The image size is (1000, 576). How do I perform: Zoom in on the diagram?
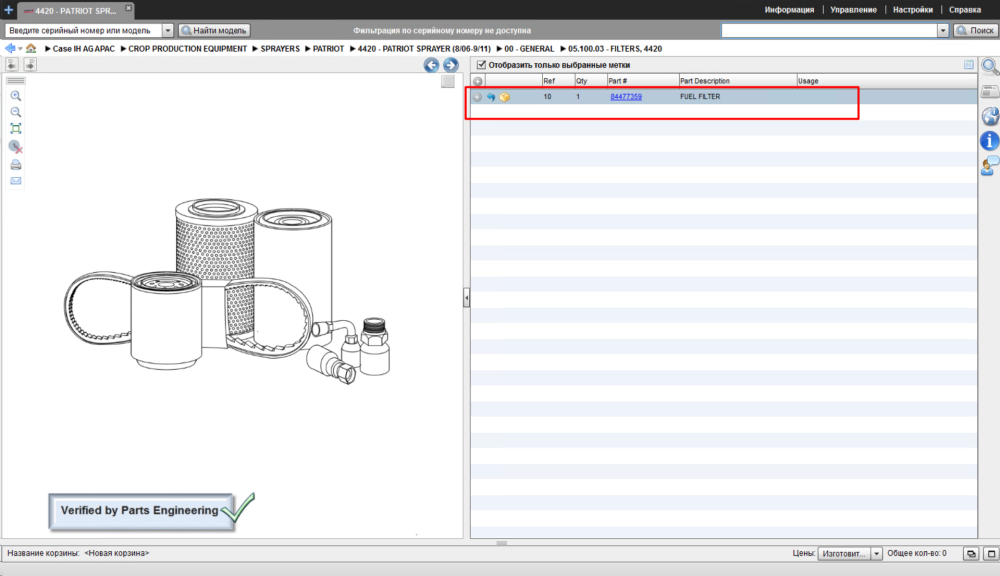coord(16,96)
